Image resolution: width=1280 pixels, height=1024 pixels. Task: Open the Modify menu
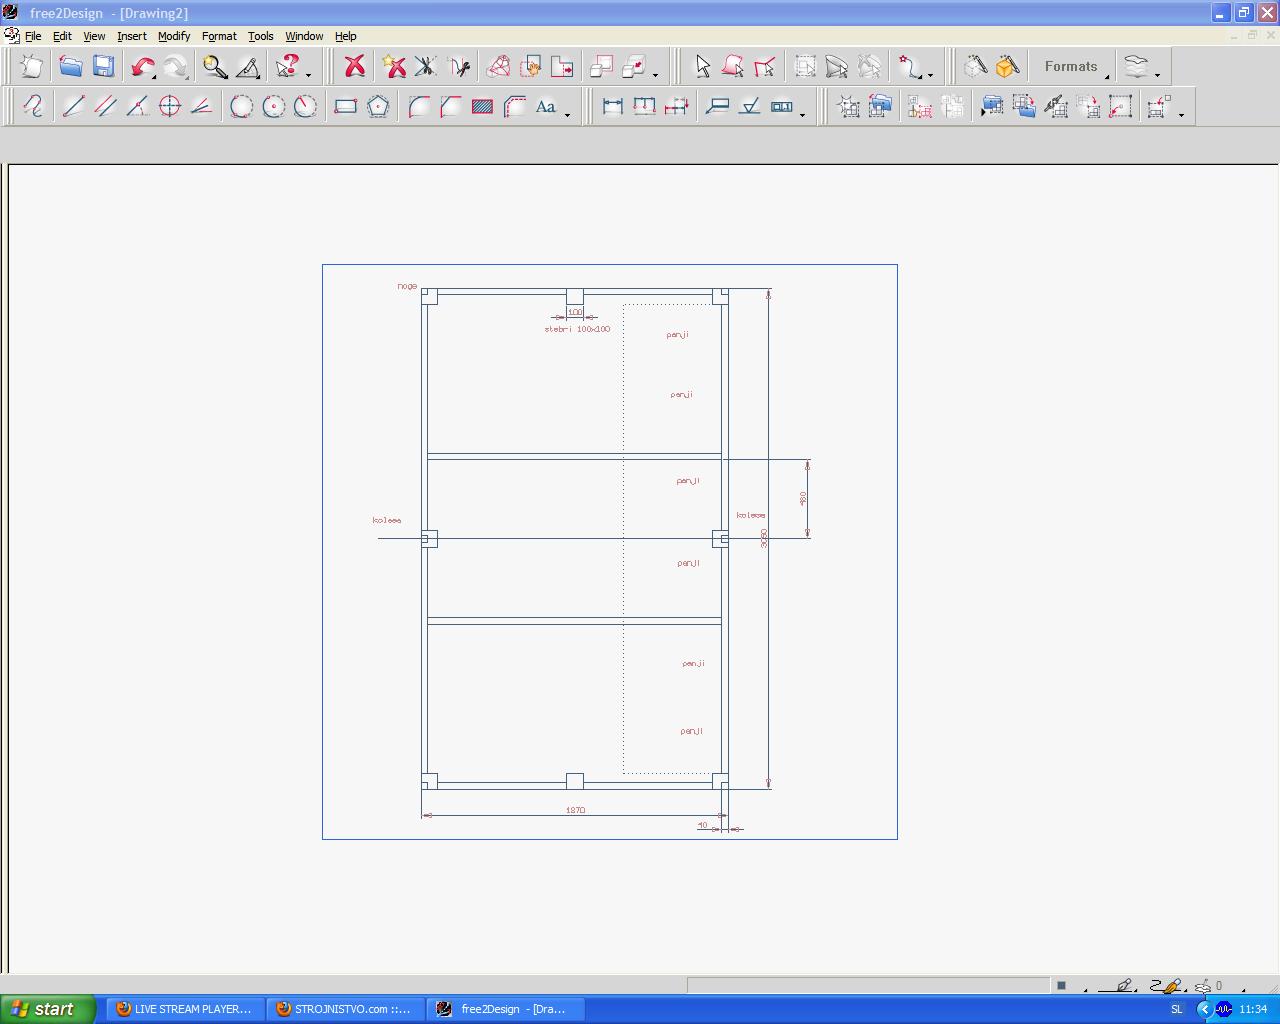[x=174, y=36]
